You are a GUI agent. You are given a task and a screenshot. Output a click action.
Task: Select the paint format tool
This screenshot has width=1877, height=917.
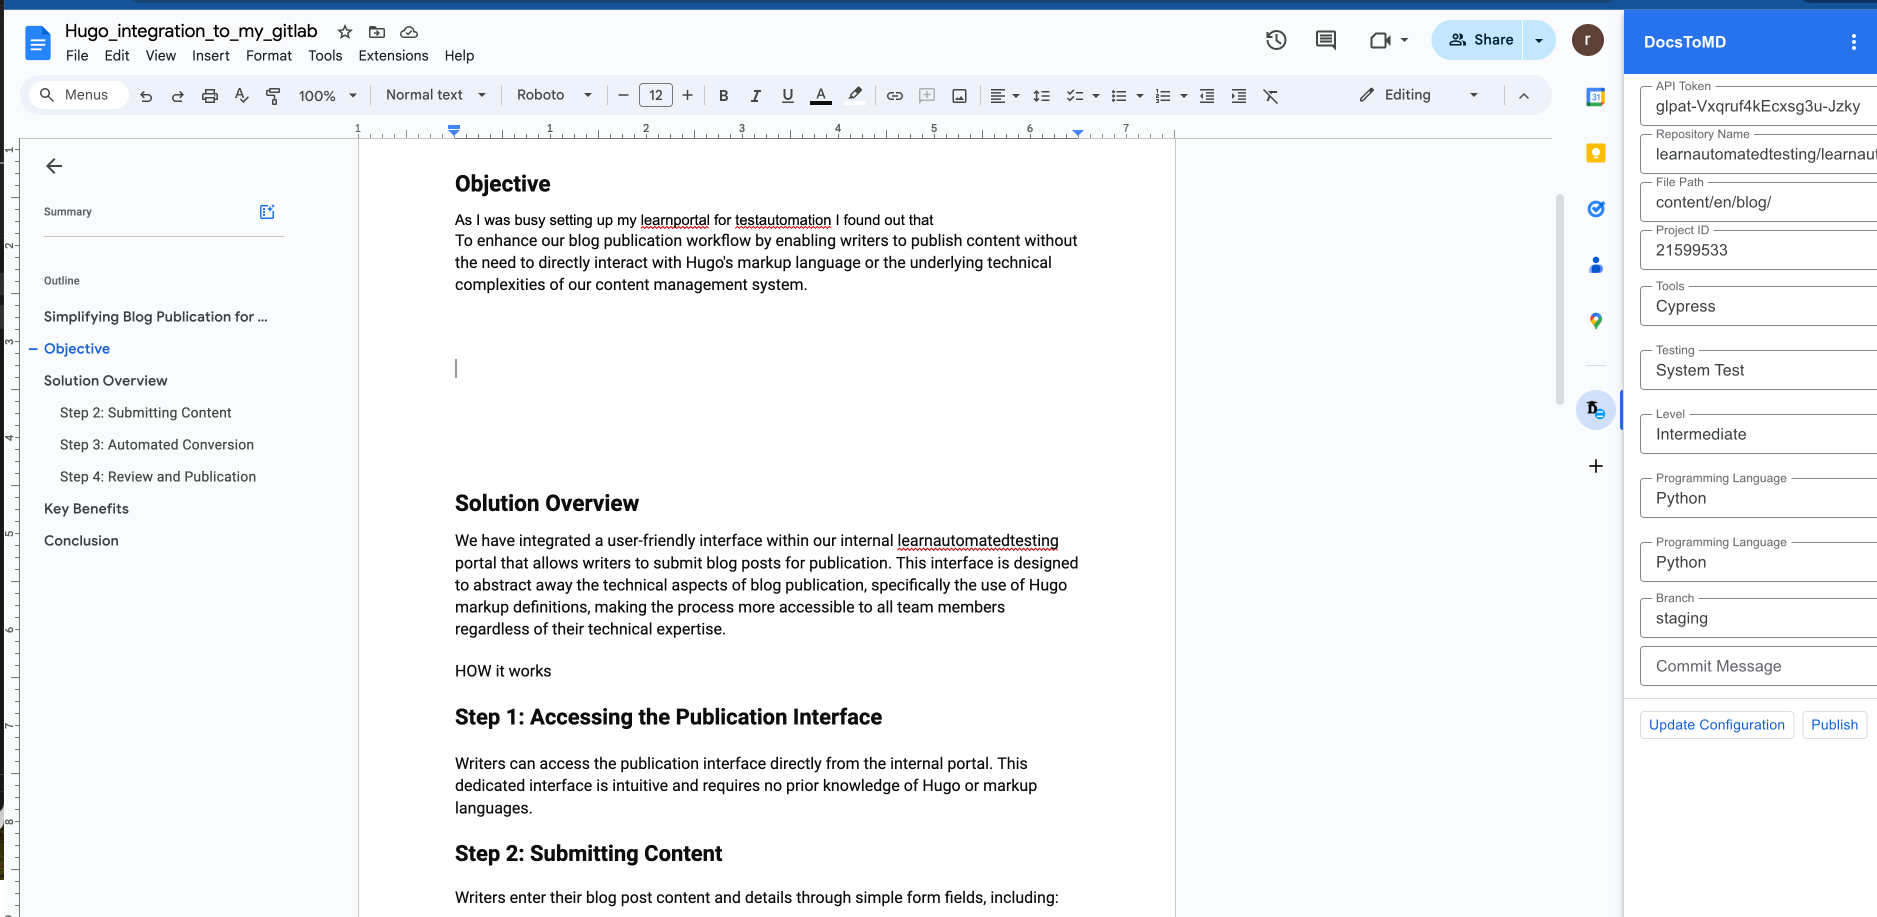[x=273, y=96]
